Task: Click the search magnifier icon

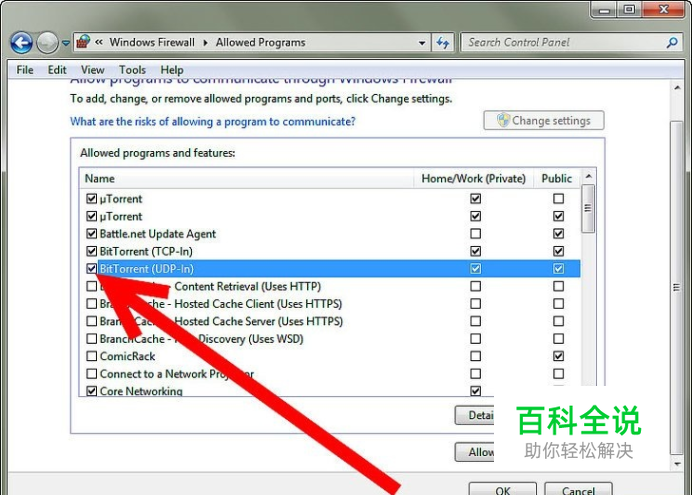Action: click(672, 42)
